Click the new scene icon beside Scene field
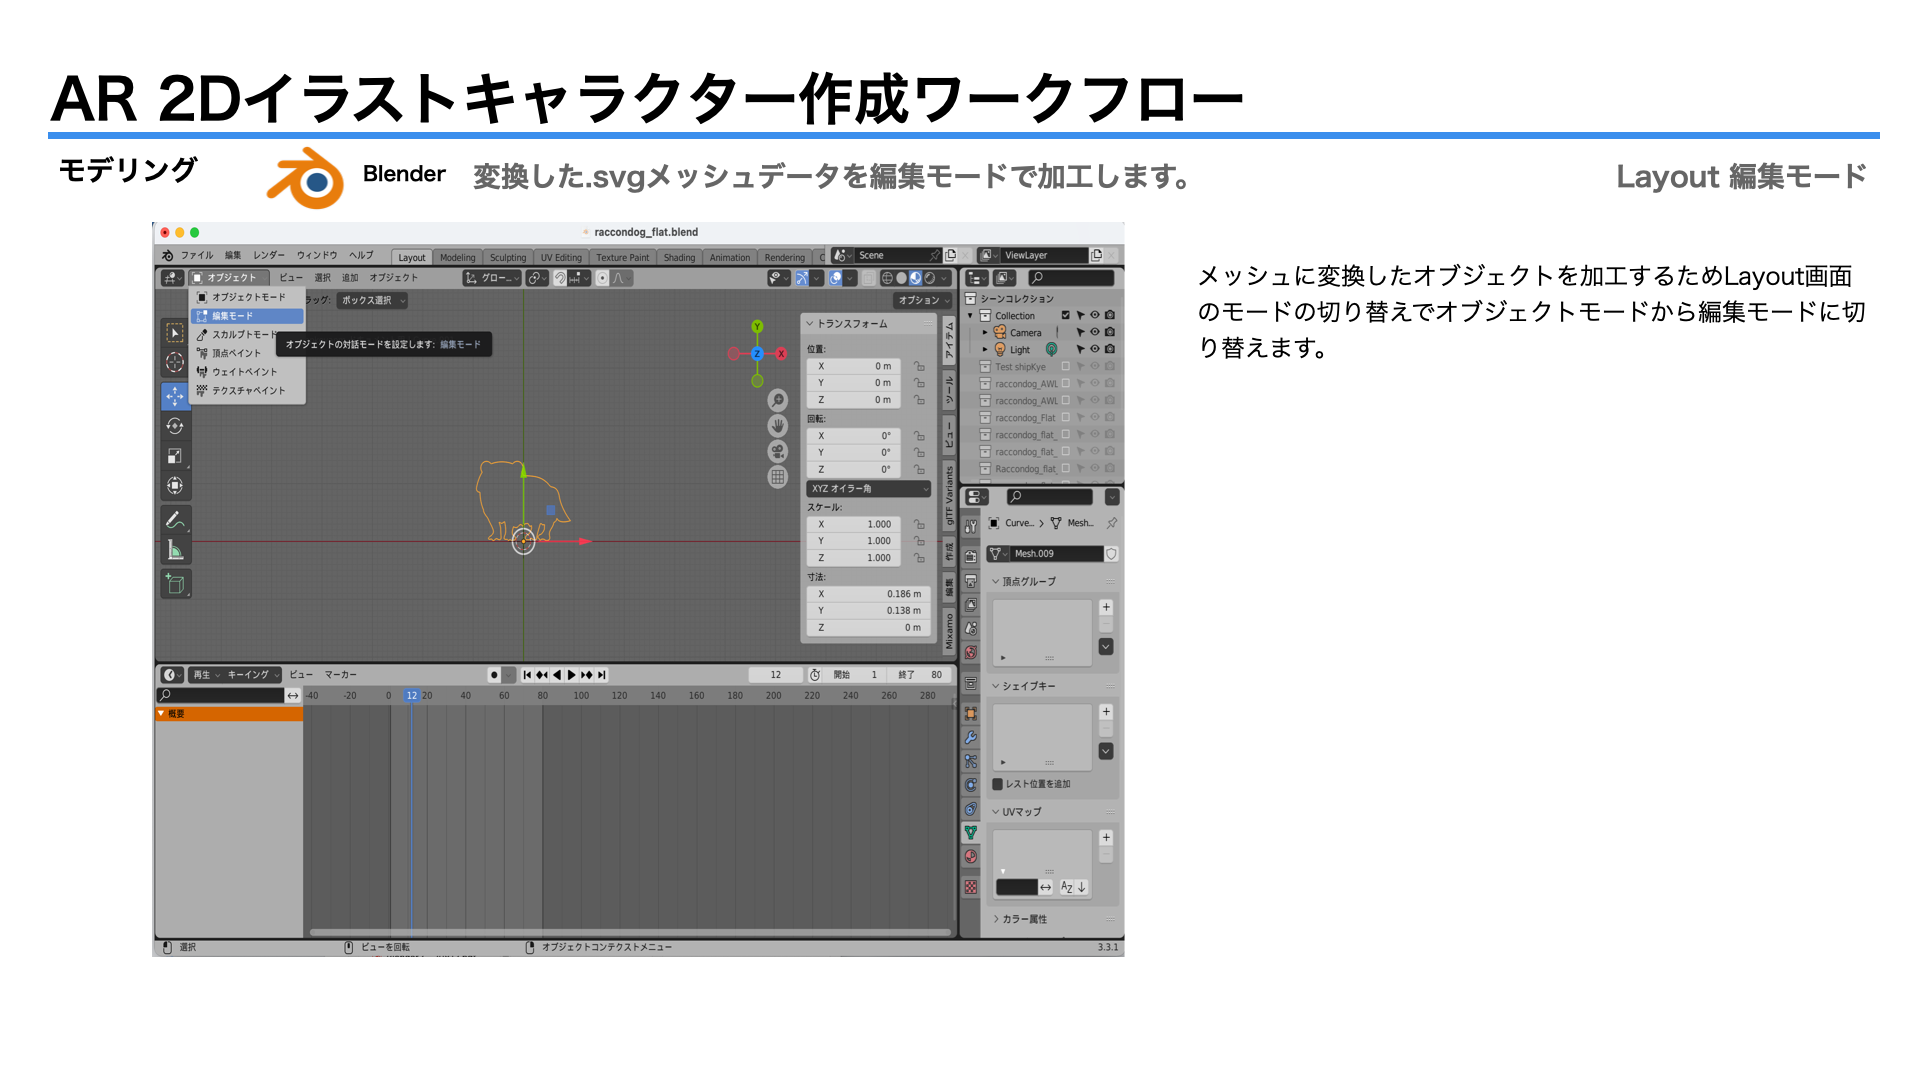The image size is (1920, 1080). (951, 256)
